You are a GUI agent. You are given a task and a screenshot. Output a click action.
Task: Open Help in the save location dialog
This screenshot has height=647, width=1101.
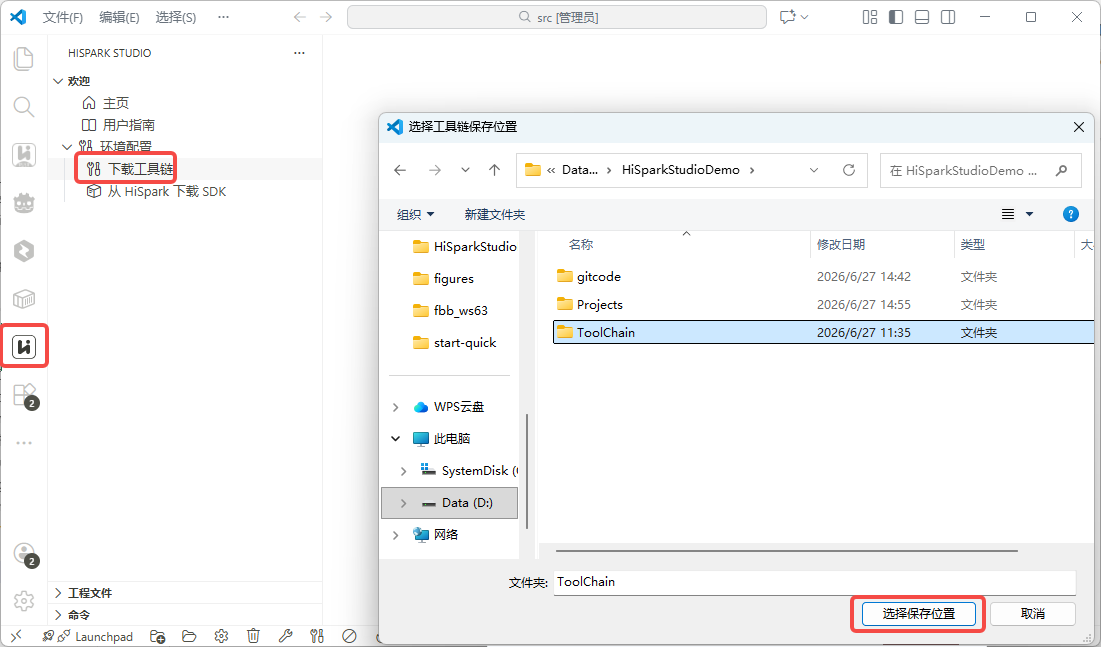click(1070, 214)
